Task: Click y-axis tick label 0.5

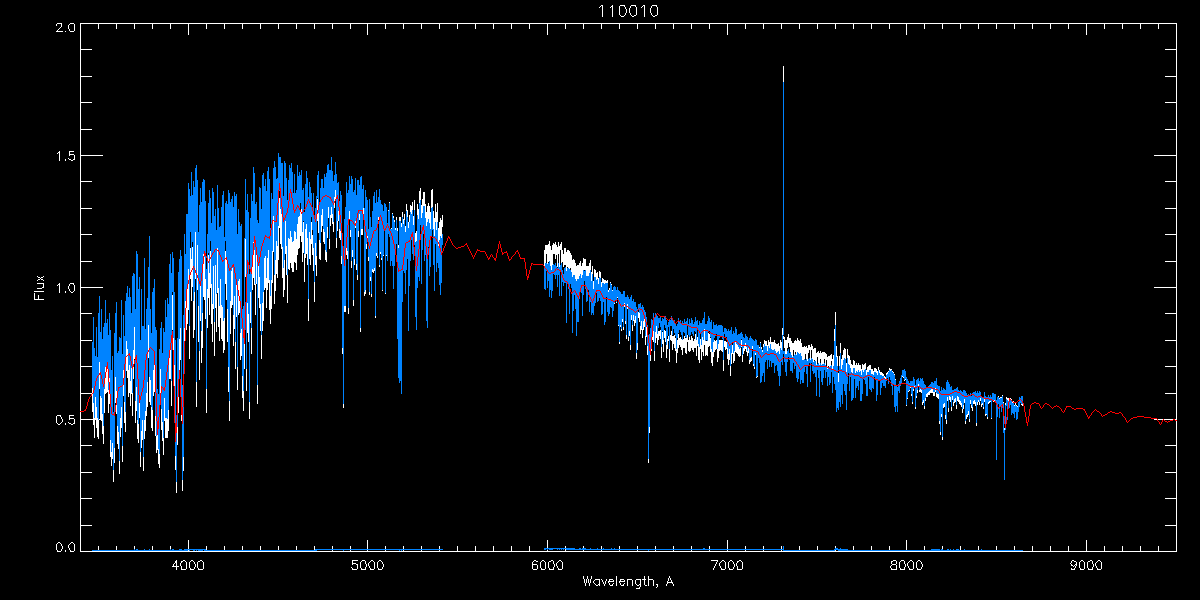Action: [x=66, y=419]
